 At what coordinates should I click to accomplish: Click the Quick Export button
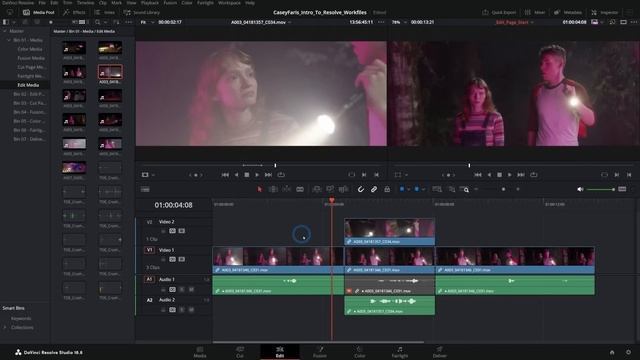499,12
